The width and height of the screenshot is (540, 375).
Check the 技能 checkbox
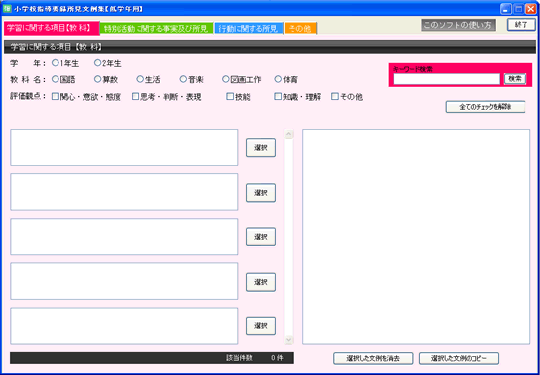[230, 97]
